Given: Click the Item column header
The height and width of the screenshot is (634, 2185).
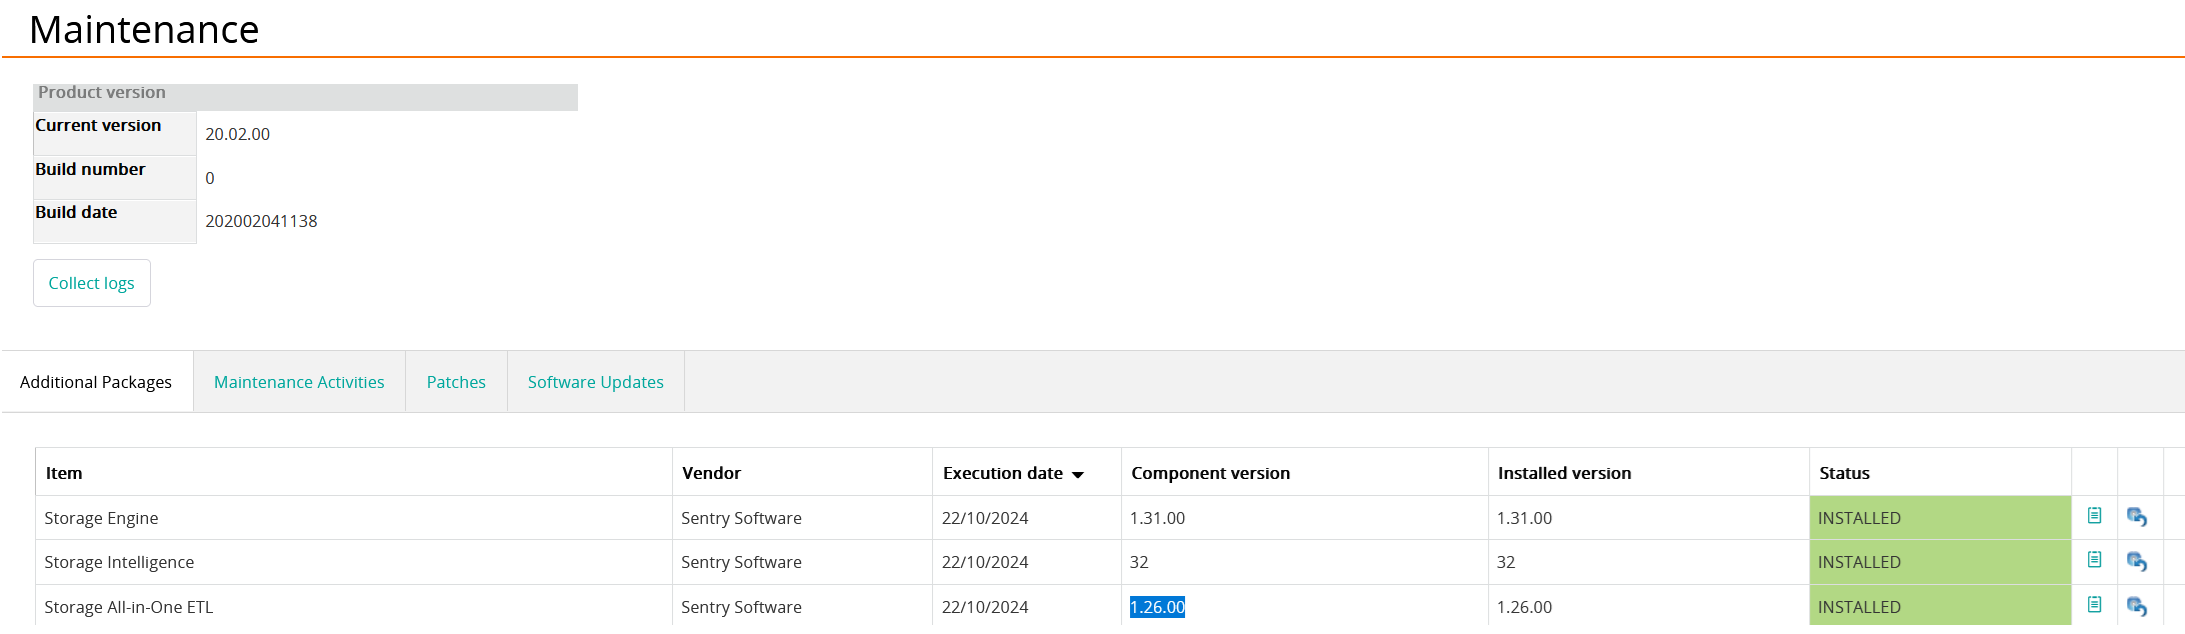Looking at the screenshot, I should coord(354,472).
